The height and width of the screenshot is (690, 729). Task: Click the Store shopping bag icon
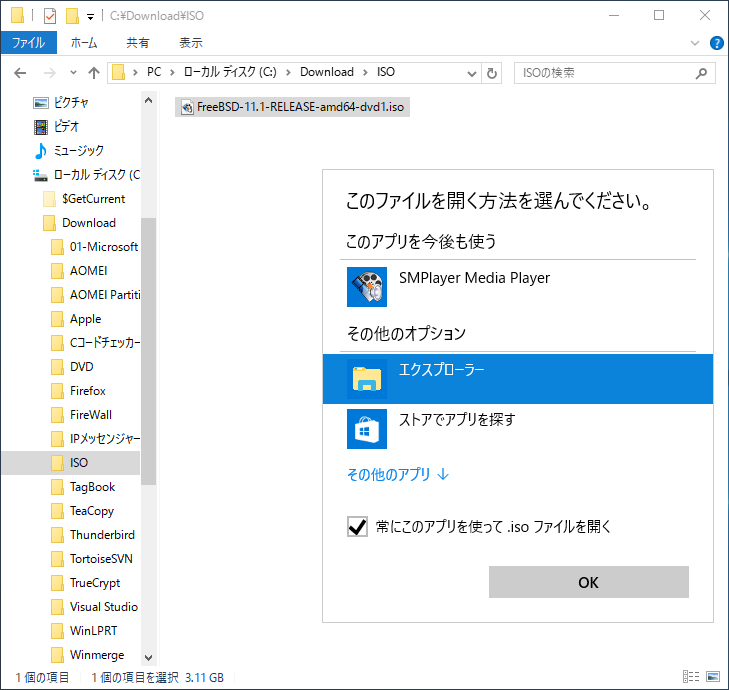pos(366,429)
